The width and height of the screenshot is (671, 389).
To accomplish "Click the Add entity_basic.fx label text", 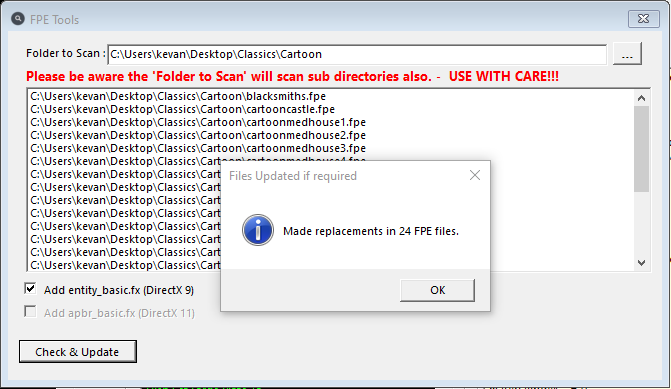I will (119, 290).
